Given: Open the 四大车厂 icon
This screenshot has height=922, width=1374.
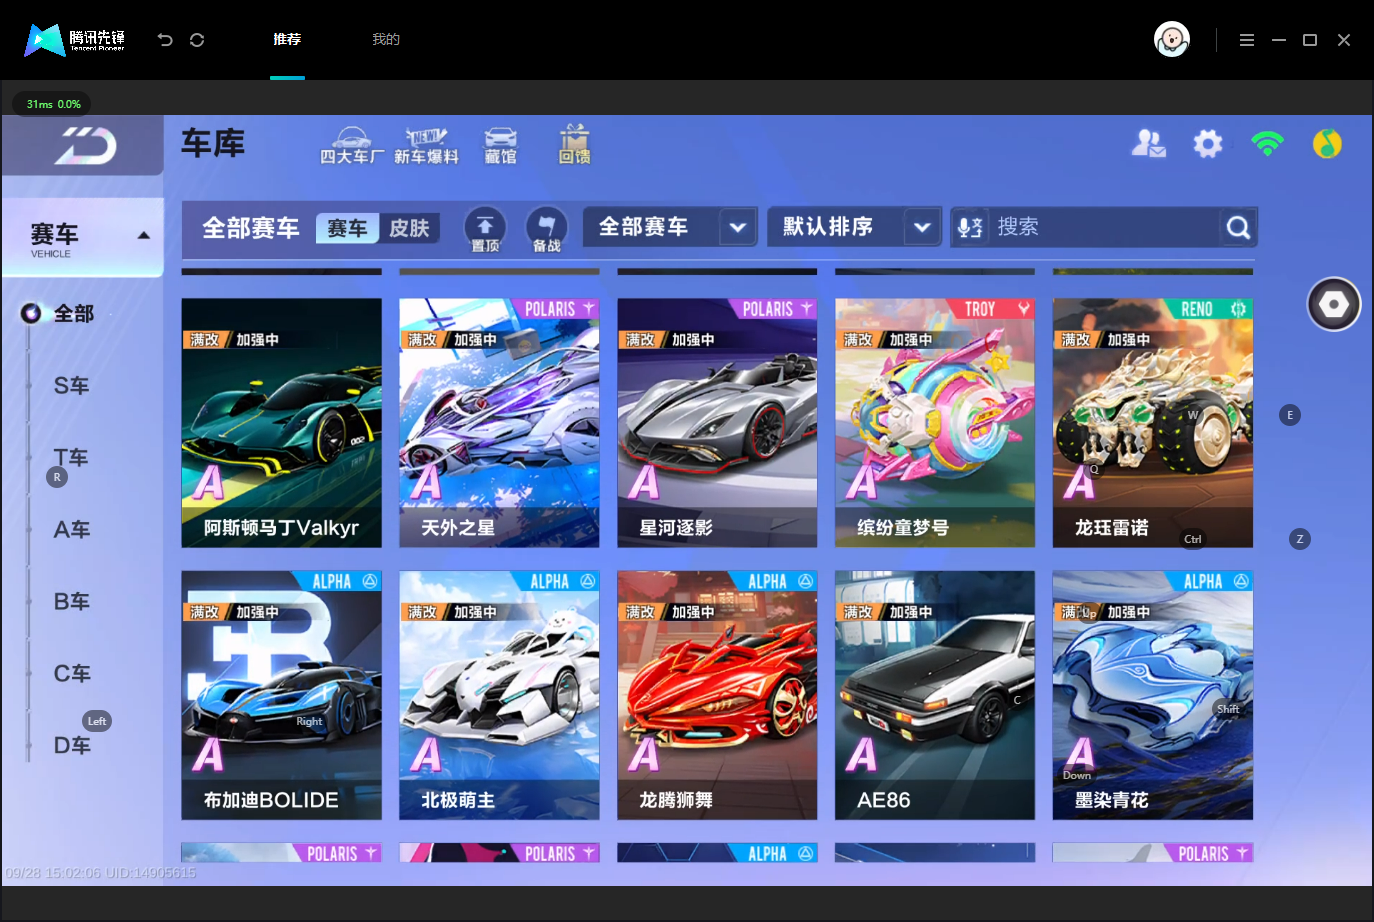Looking at the screenshot, I should [352, 146].
